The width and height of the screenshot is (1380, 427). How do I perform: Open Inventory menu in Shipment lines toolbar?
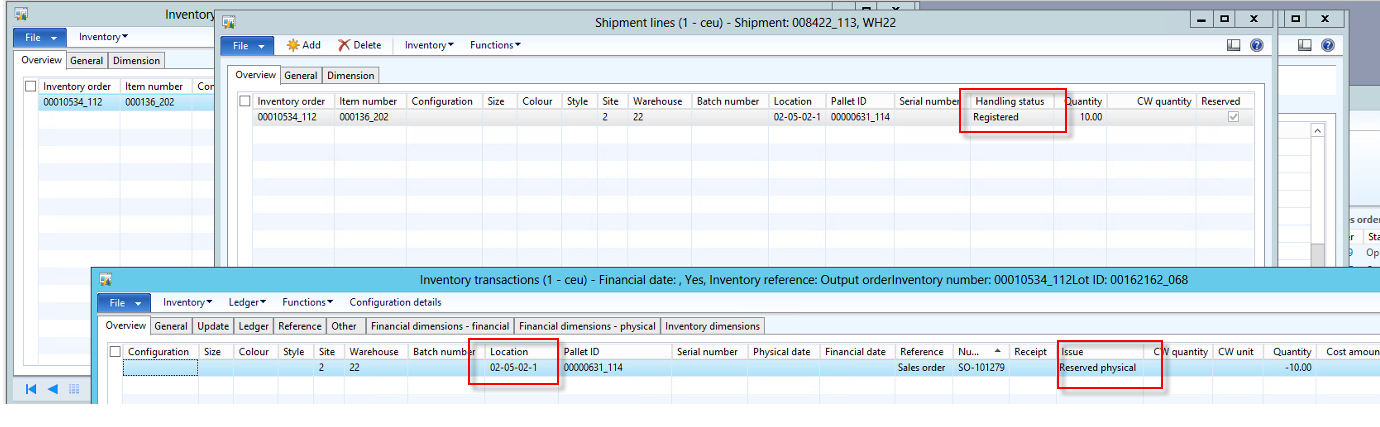(x=428, y=45)
